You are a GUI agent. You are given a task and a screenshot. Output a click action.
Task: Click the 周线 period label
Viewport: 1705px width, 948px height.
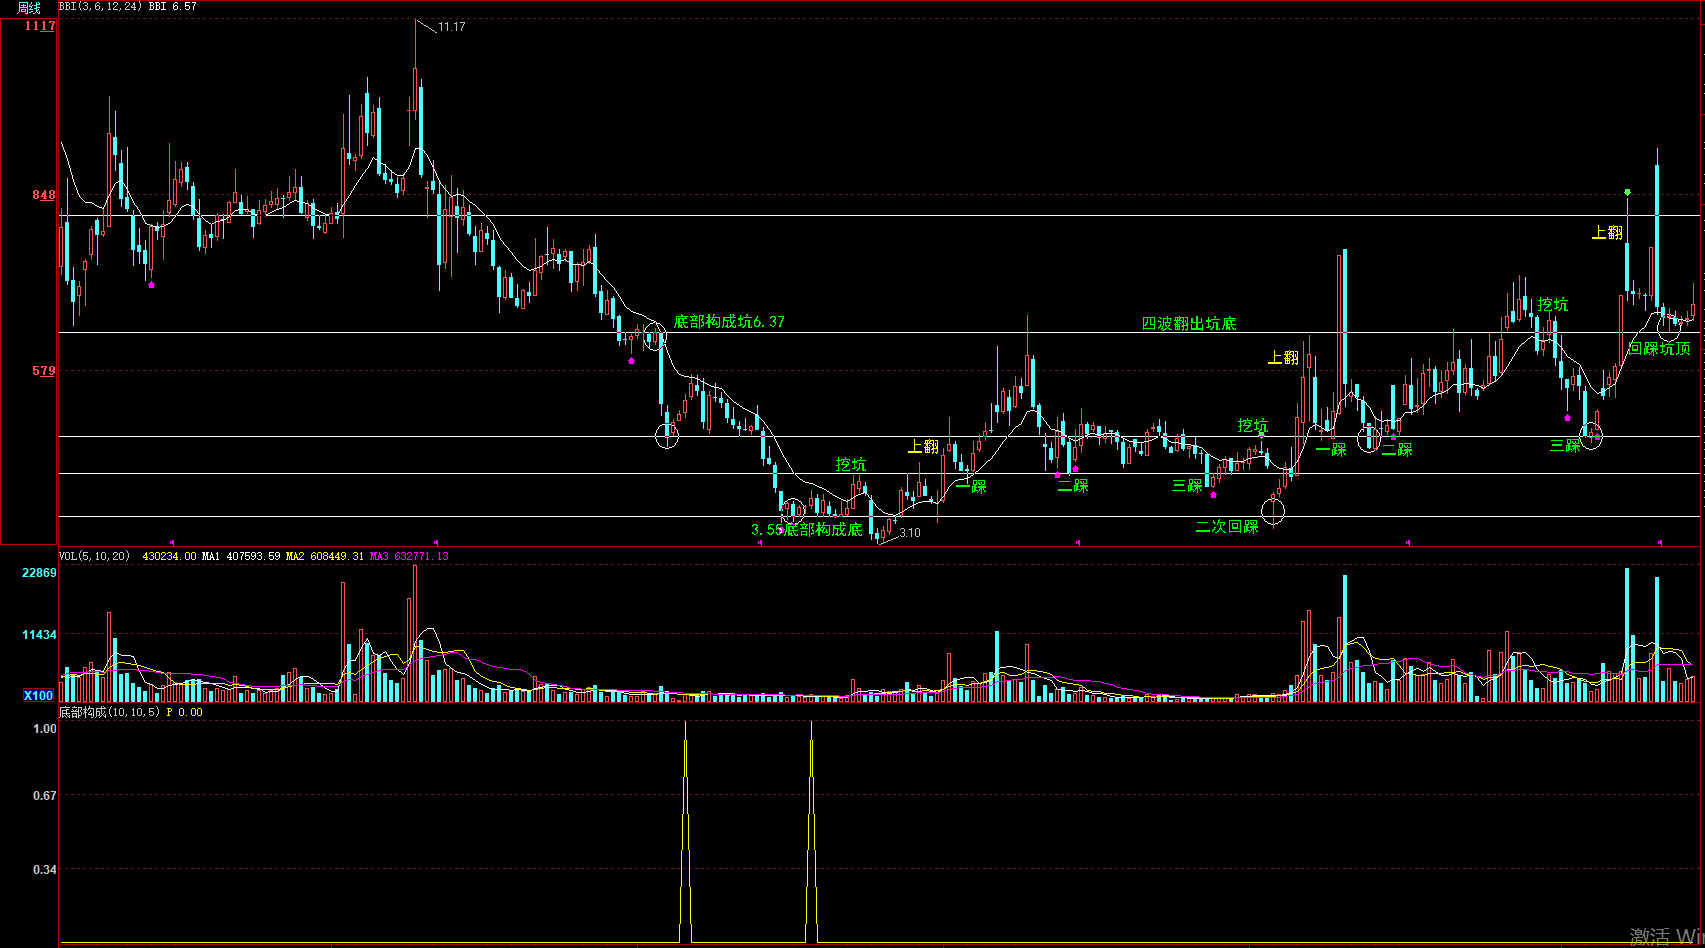[29, 7]
